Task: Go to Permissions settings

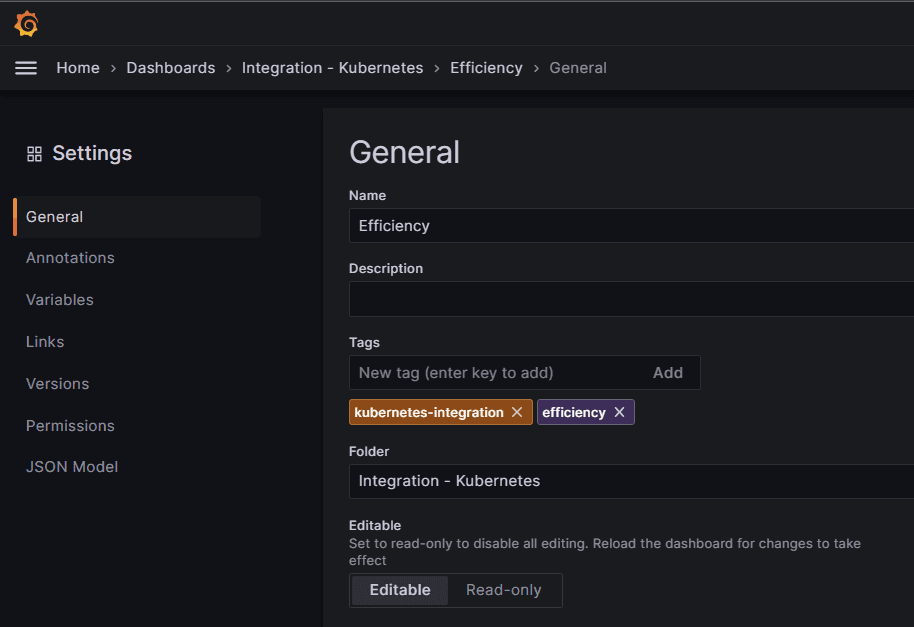Action: coord(70,425)
